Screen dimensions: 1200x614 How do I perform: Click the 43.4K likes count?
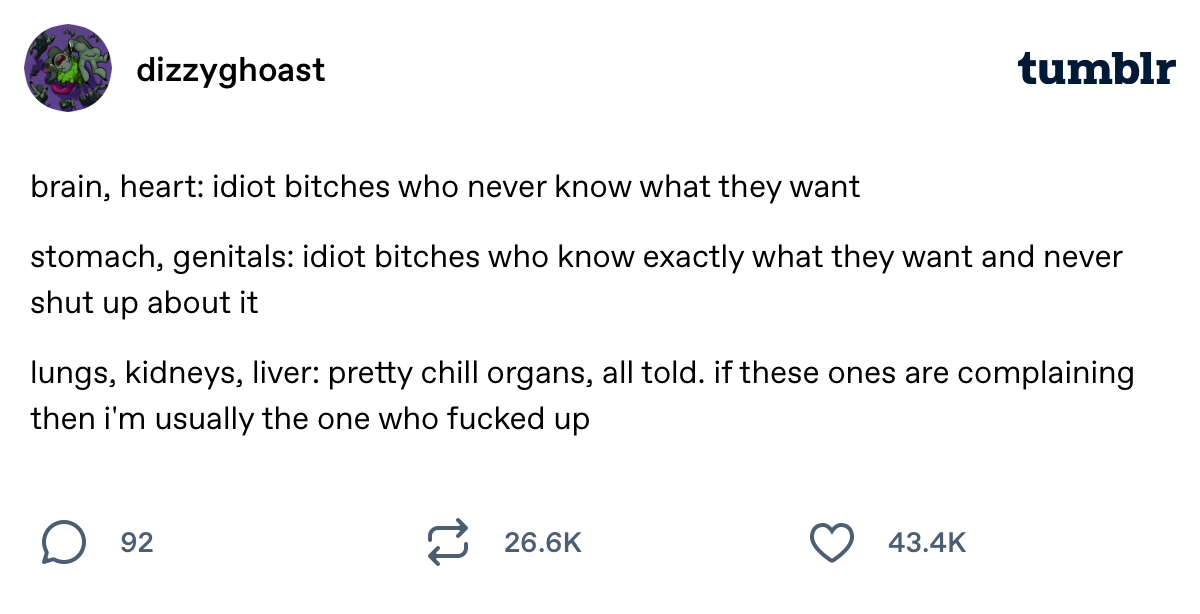[x=926, y=543]
